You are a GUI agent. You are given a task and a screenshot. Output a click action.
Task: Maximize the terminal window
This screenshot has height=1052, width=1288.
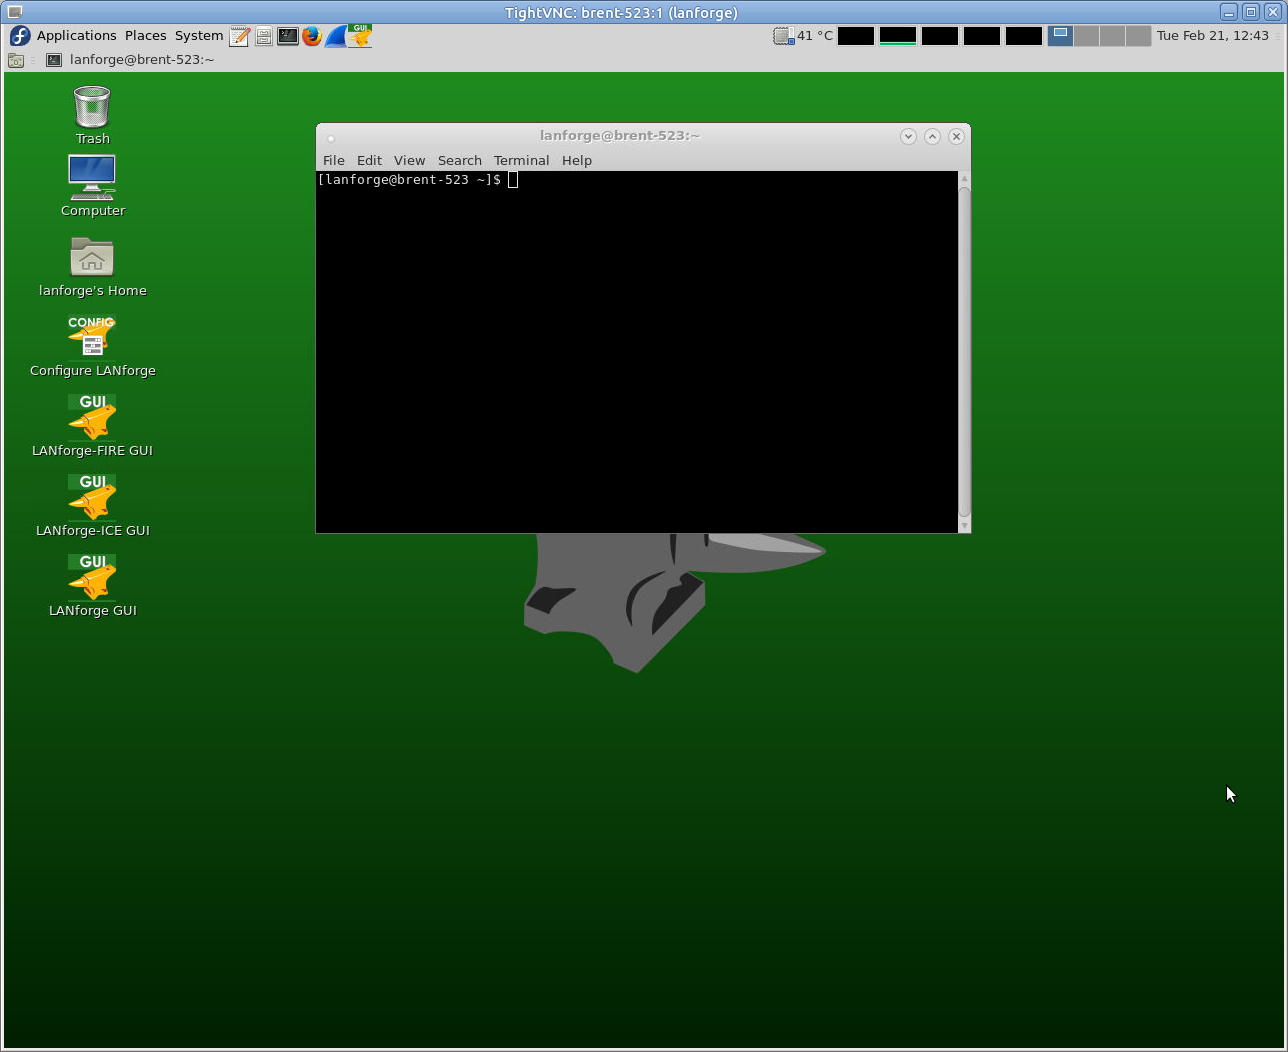click(932, 136)
